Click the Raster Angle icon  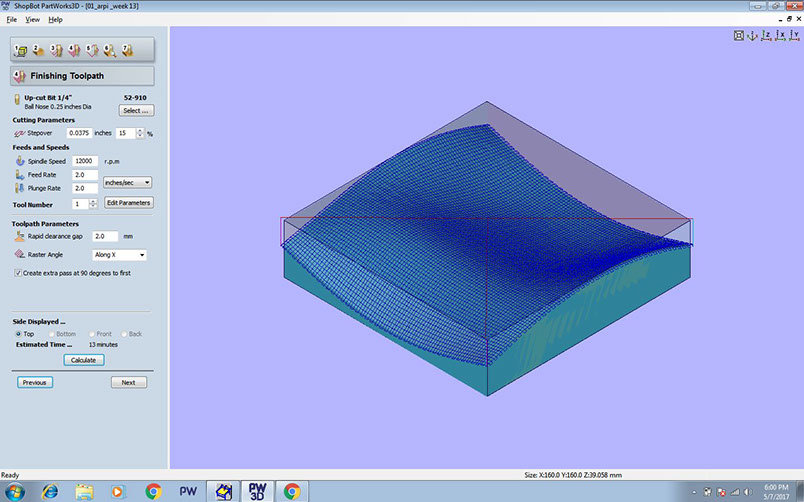click(x=19, y=254)
